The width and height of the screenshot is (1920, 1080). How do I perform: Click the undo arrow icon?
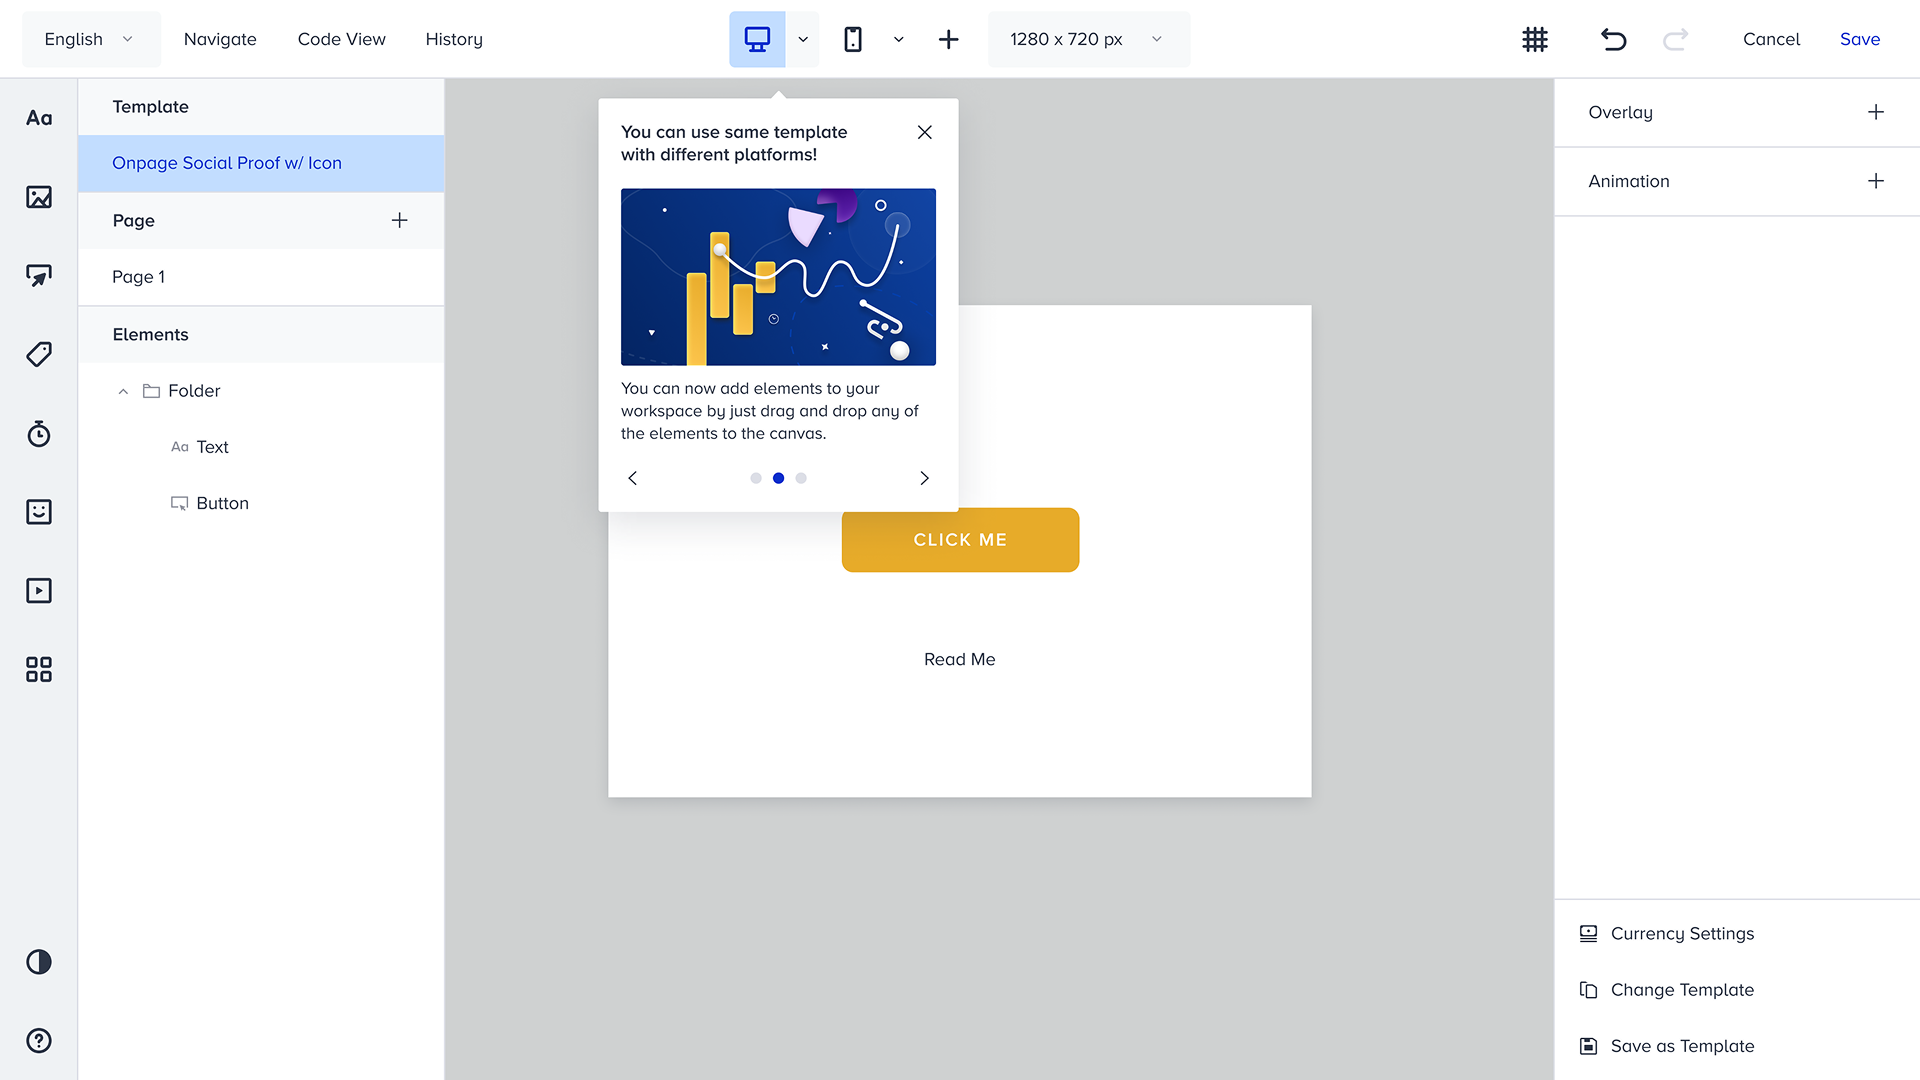tap(1613, 39)
